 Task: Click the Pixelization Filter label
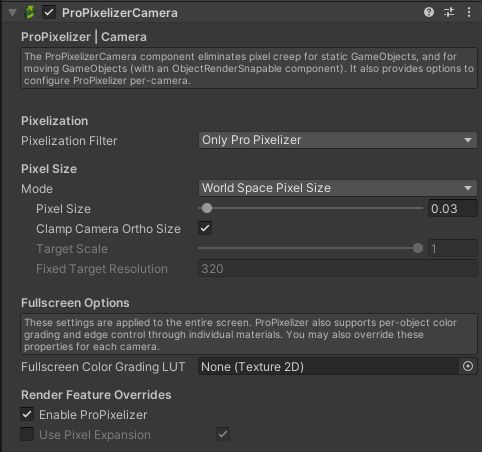pyautogui.click(x=69, y=141)
